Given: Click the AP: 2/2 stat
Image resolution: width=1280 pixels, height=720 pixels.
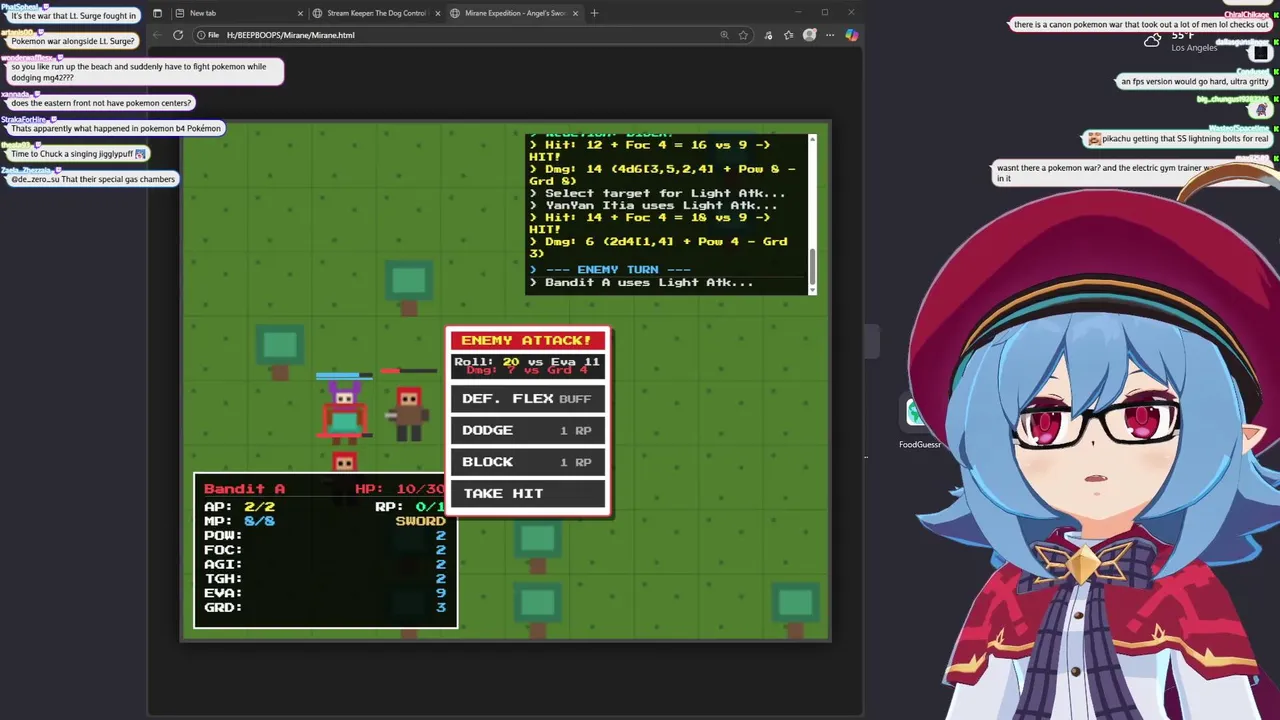Looking at the screenshot, I should pos(239,507).
